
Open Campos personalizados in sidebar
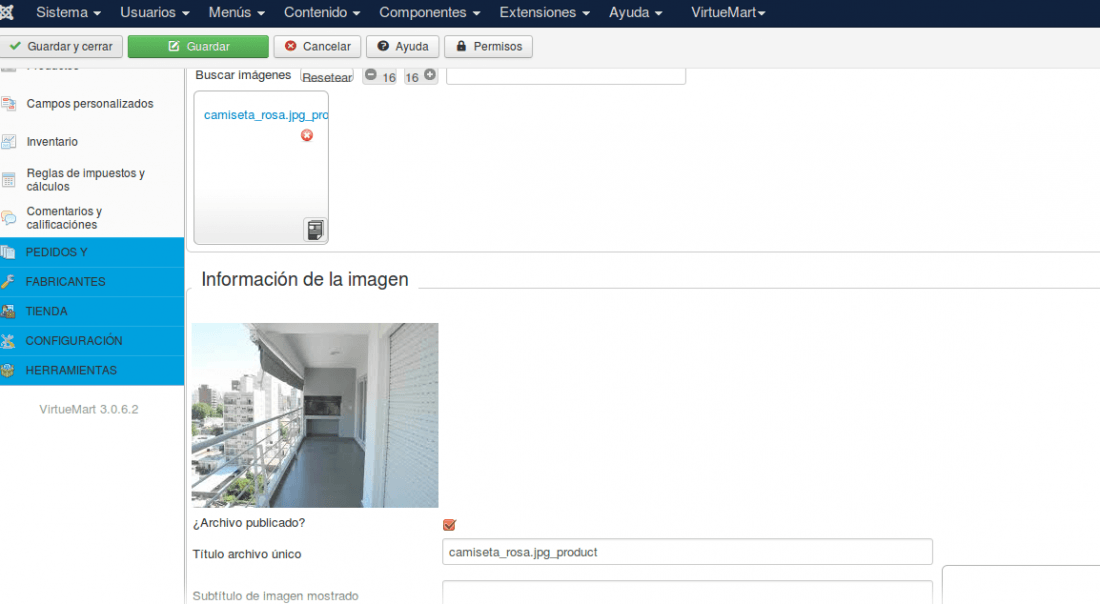pyautogui.click(x=90, y=104)
